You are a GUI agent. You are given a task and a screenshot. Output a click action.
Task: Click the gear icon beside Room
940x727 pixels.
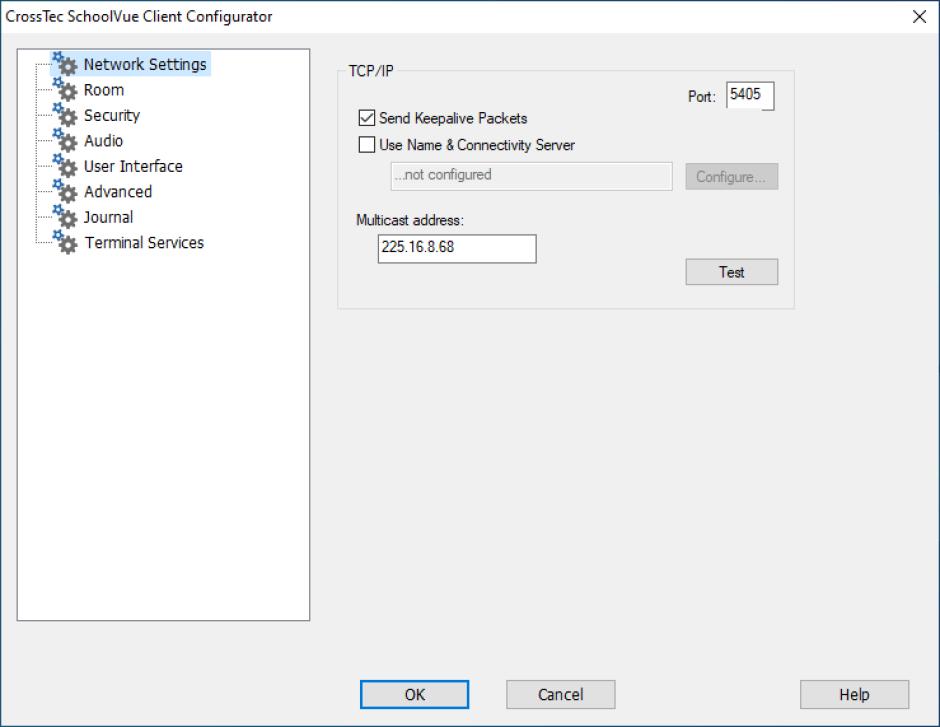click(65, 90)
